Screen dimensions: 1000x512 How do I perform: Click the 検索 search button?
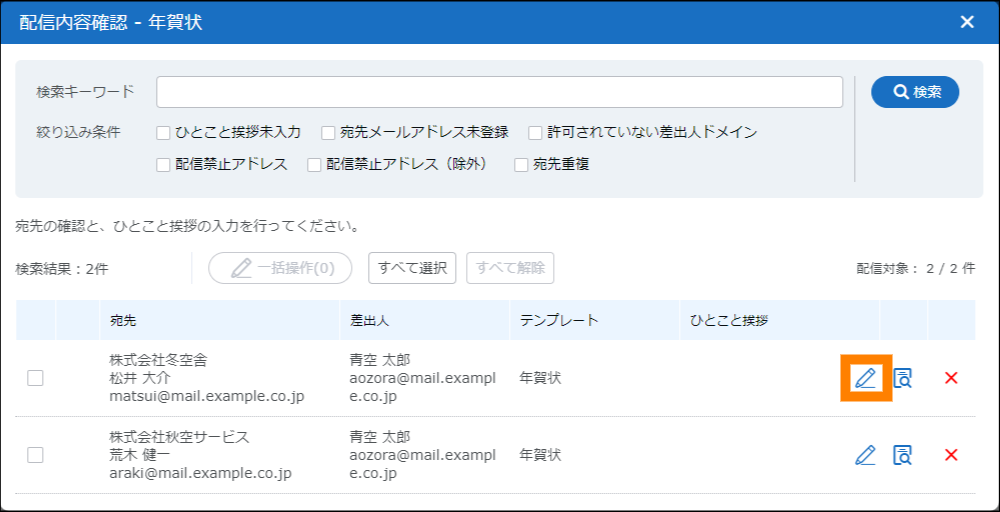[x=915, y=92]
